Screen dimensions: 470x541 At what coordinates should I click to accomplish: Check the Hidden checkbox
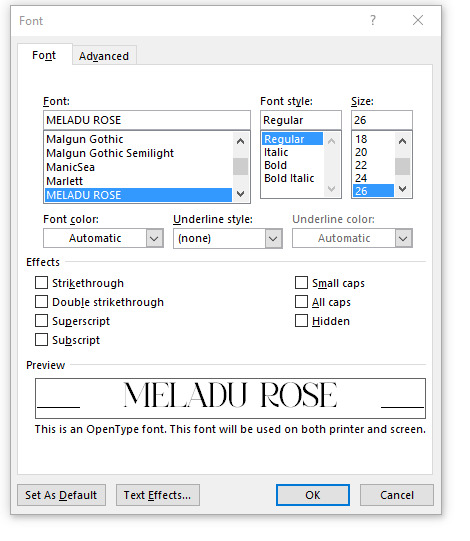click(301, 321)
